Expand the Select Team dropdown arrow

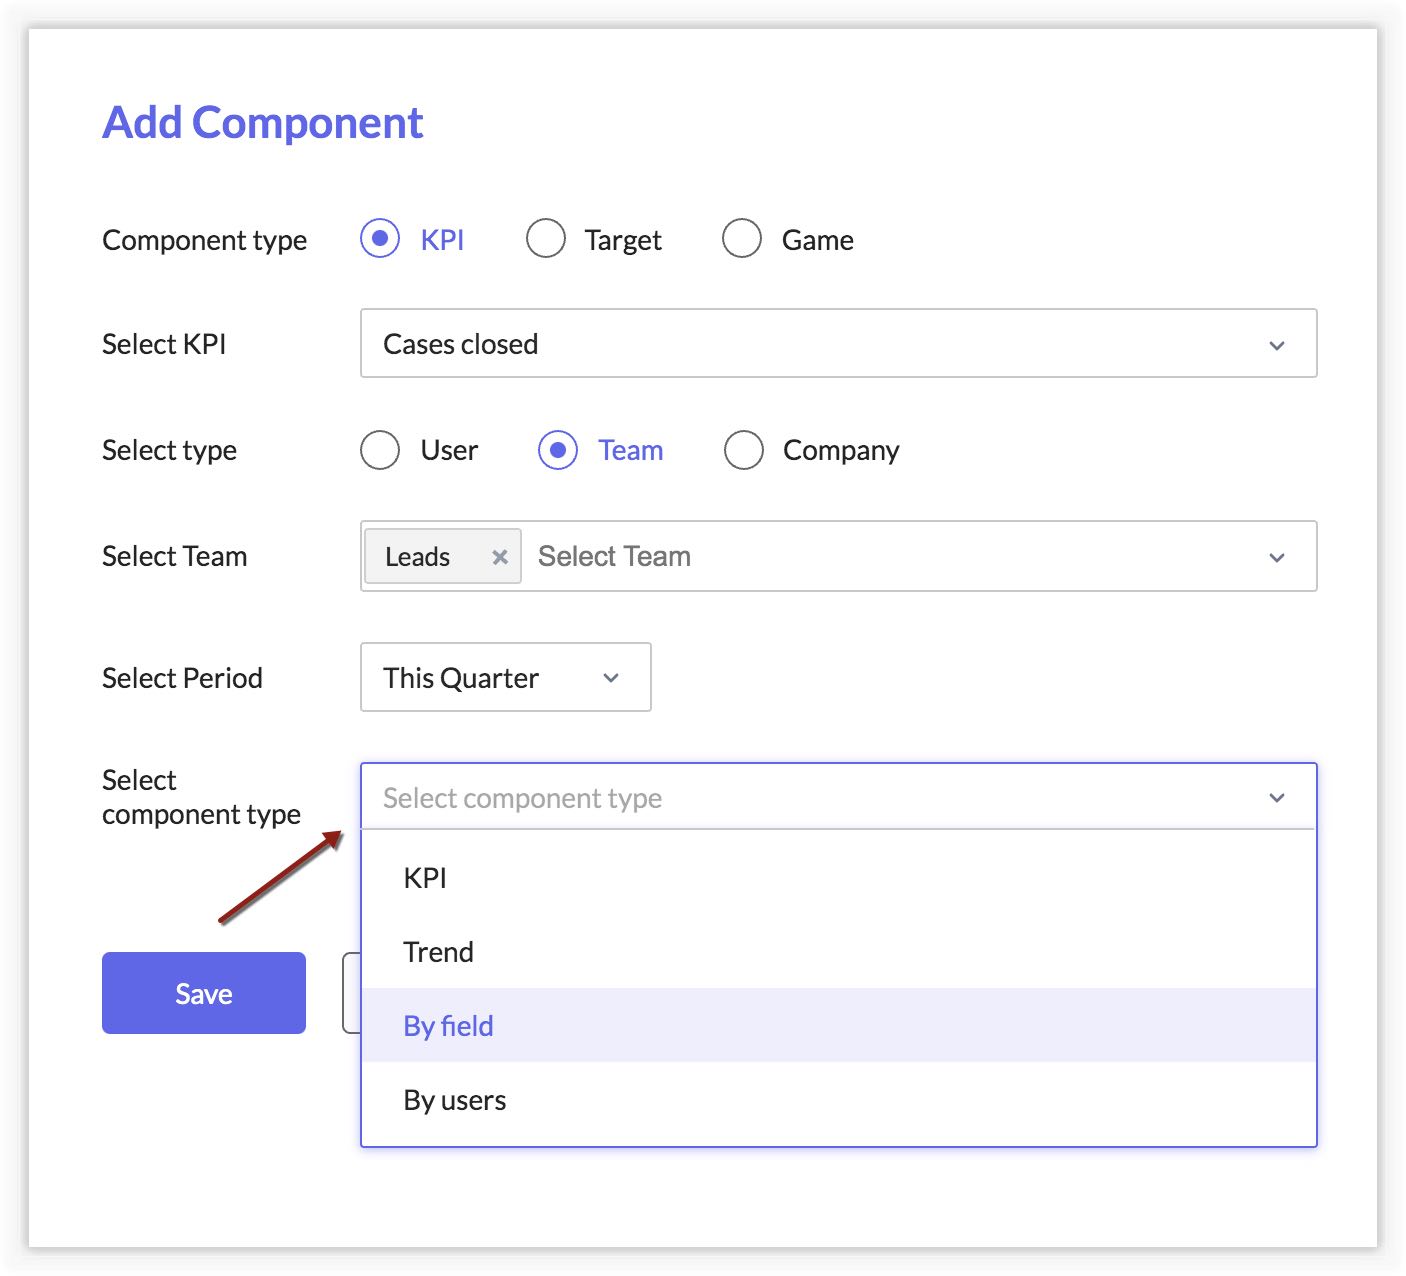1277,557
